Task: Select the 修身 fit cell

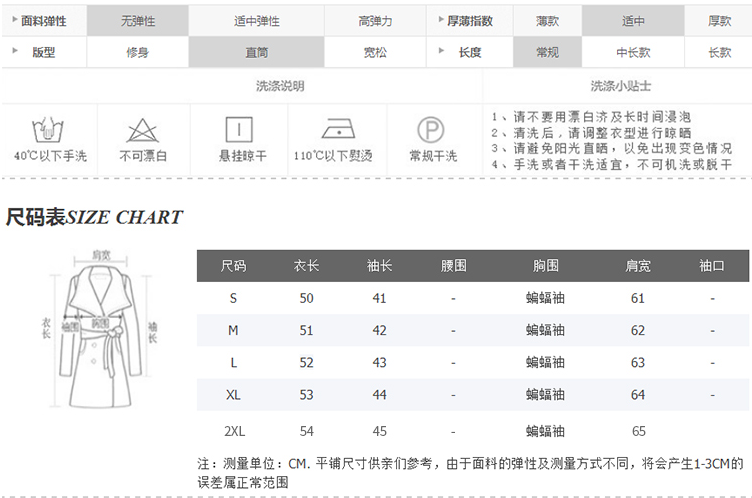Action: 138,52
